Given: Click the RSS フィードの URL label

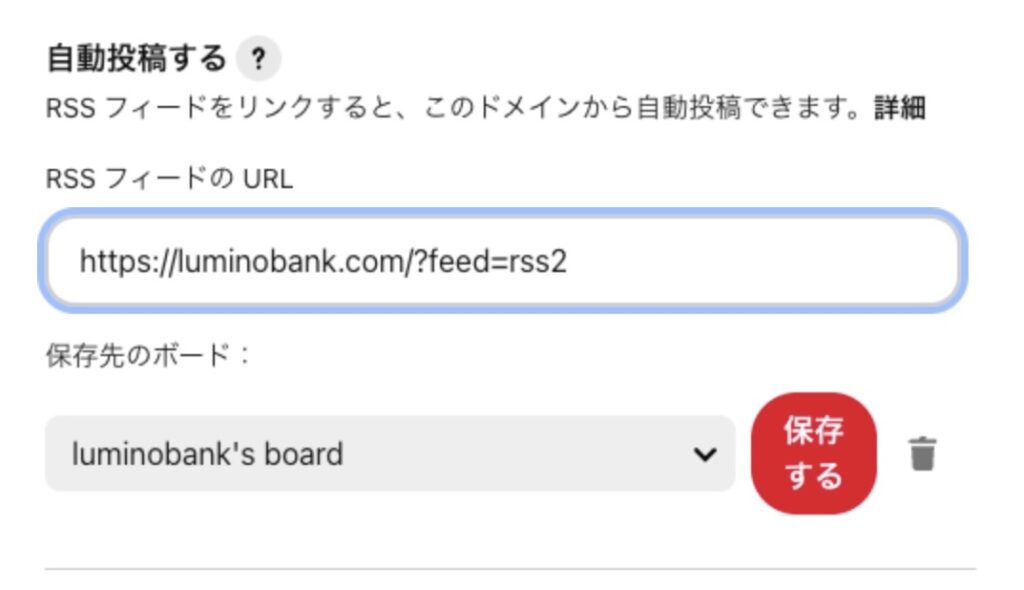Looking at the screenshot, I should [x=169, y=178].
